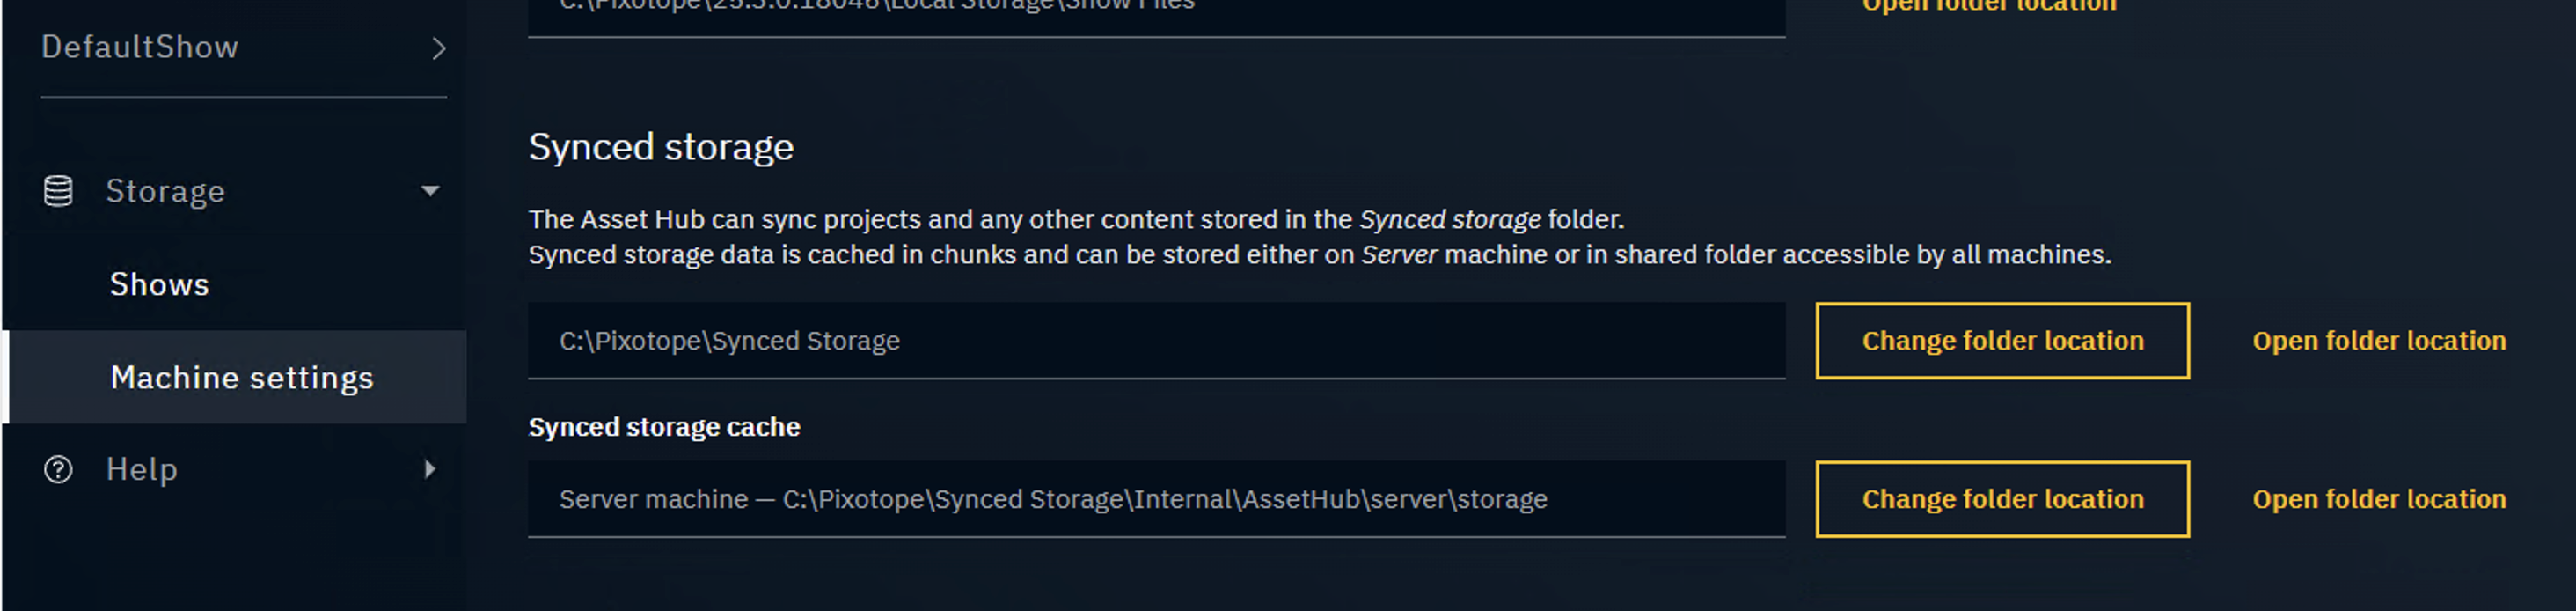Select DefaultShow in the sidebar
Screen dimensions: 2576x611
click(139, 46)
